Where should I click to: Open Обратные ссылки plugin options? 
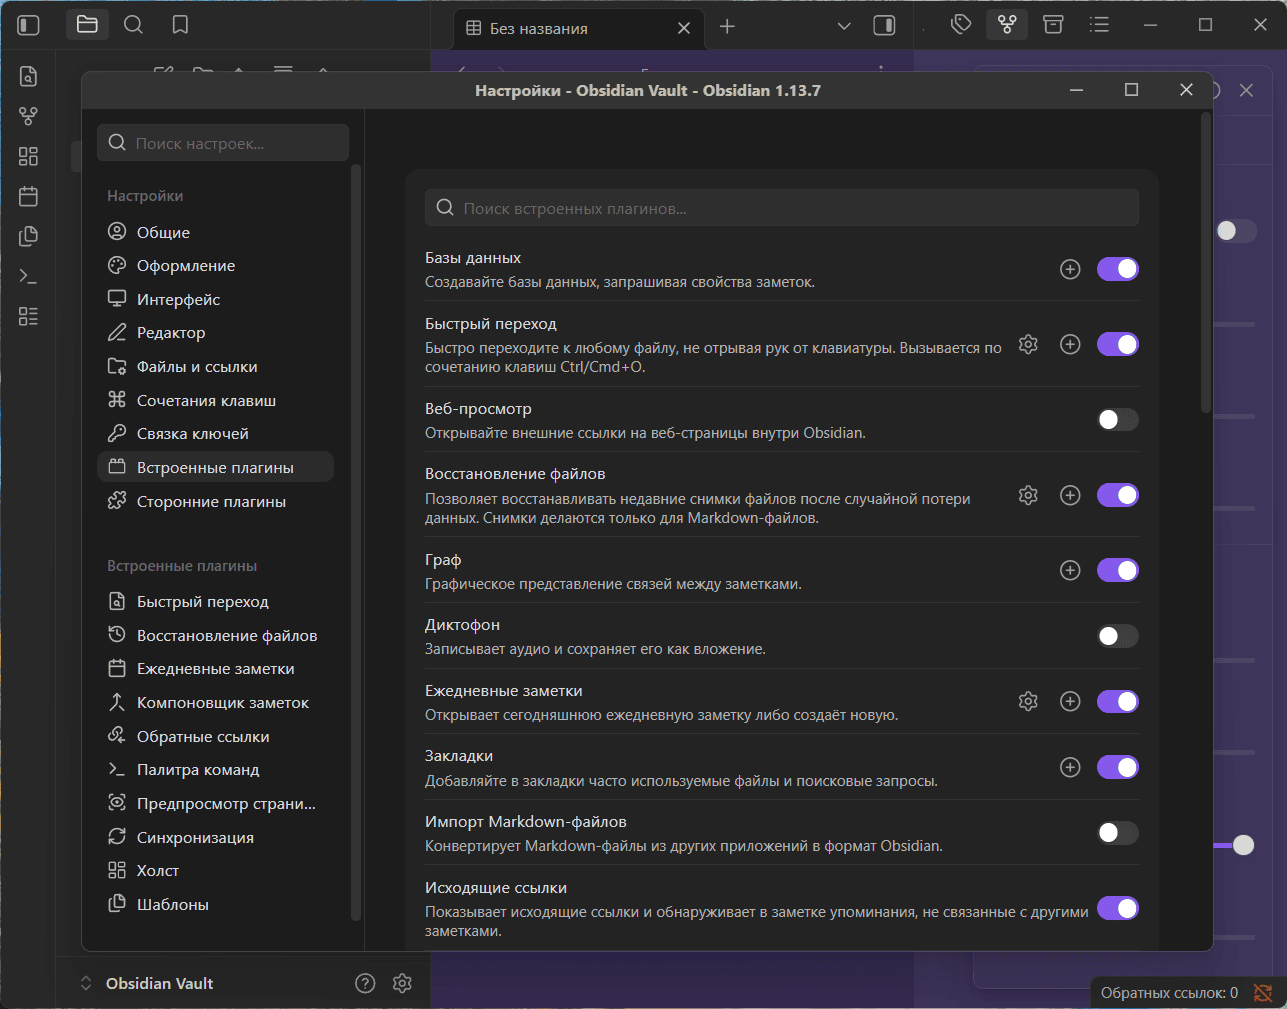click(x=215, y=737)
